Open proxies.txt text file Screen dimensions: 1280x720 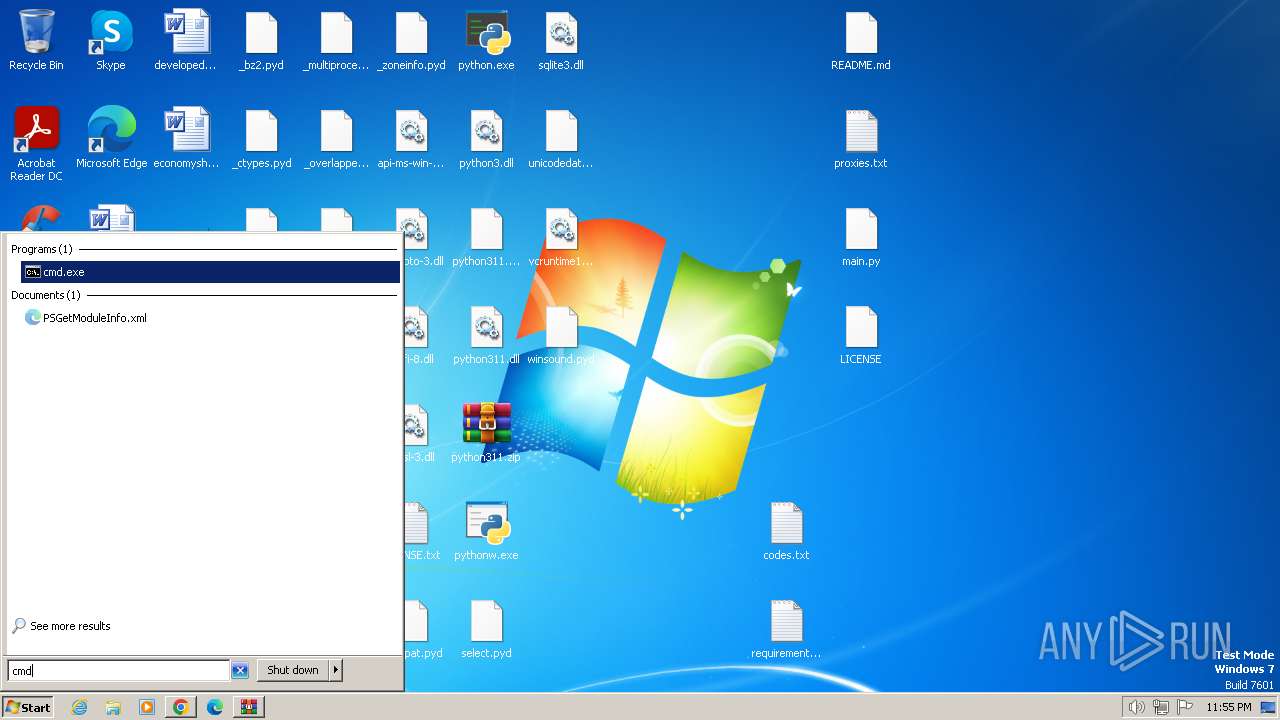click(x=861, y=139)
